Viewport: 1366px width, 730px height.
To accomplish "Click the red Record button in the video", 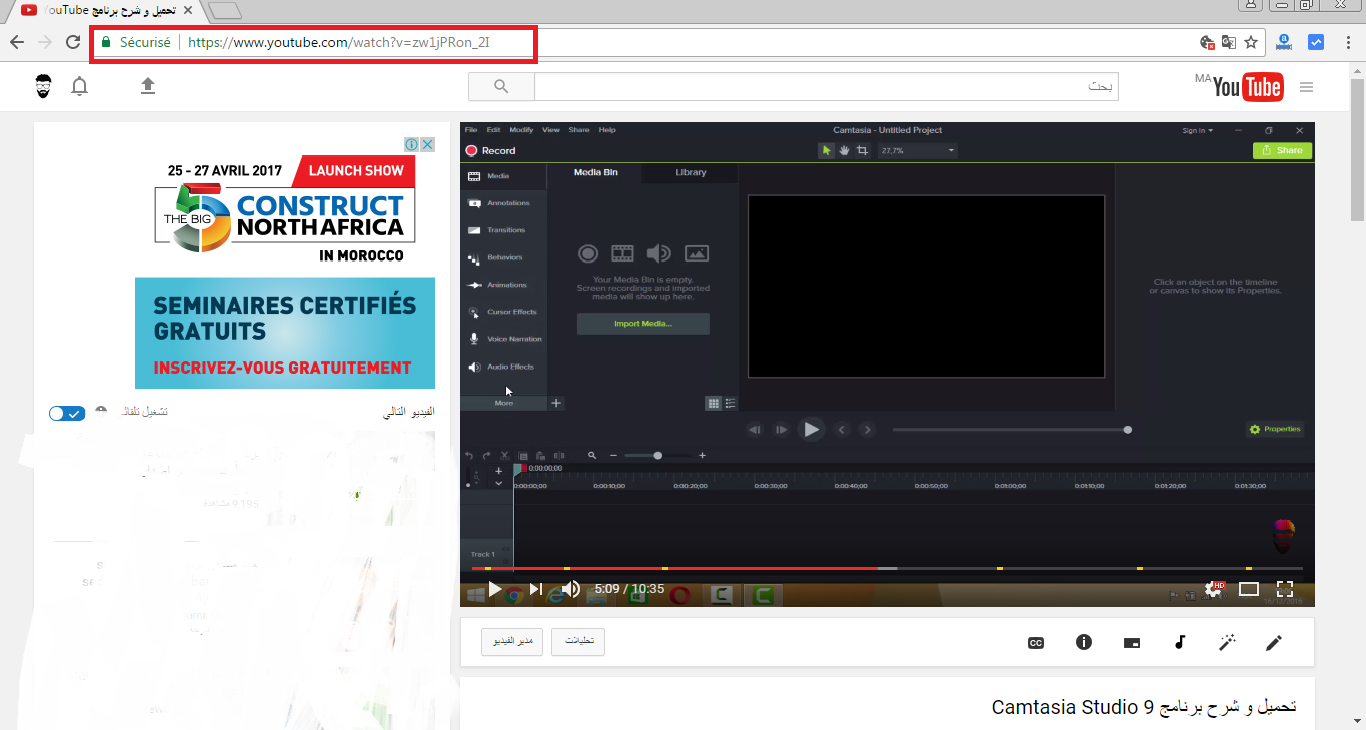I will [490, 151].
